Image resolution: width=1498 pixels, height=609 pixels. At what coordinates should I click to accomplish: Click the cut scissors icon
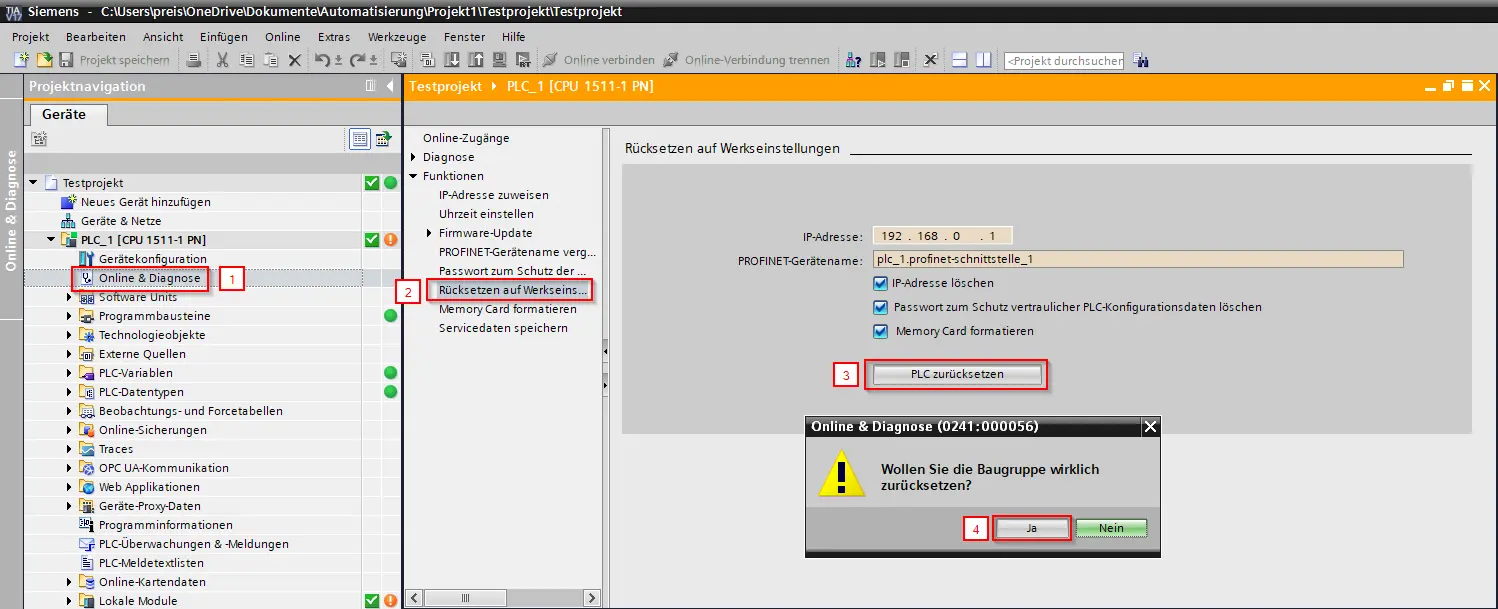point(222,60)
